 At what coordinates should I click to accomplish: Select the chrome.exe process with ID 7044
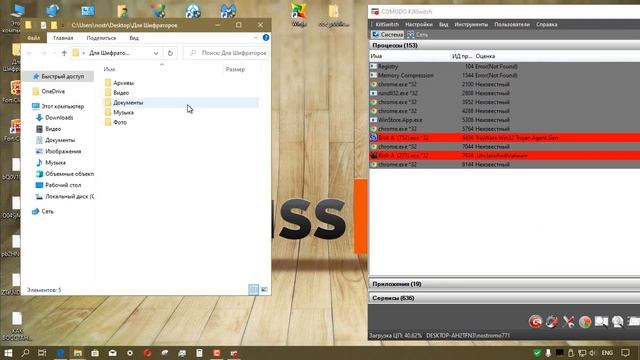(504, 147)
